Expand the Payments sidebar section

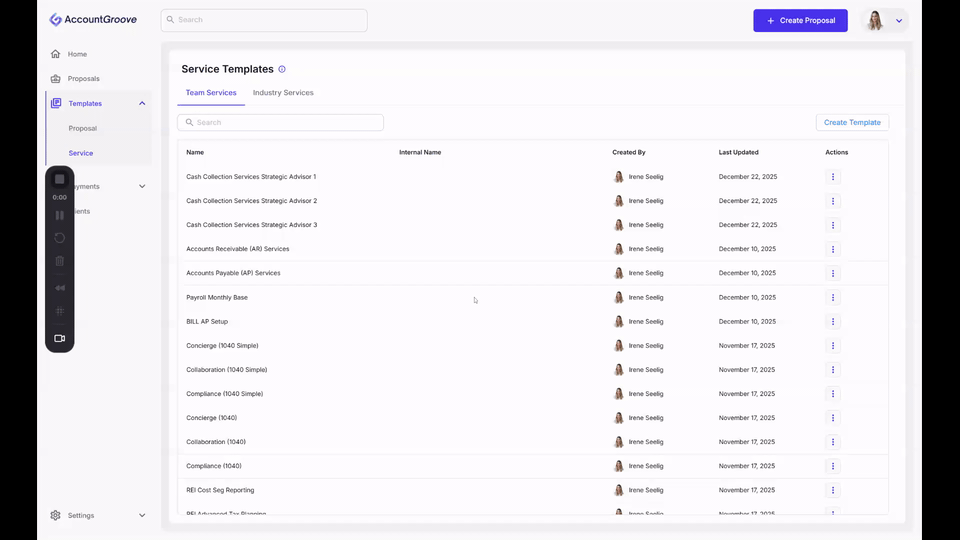142,186
